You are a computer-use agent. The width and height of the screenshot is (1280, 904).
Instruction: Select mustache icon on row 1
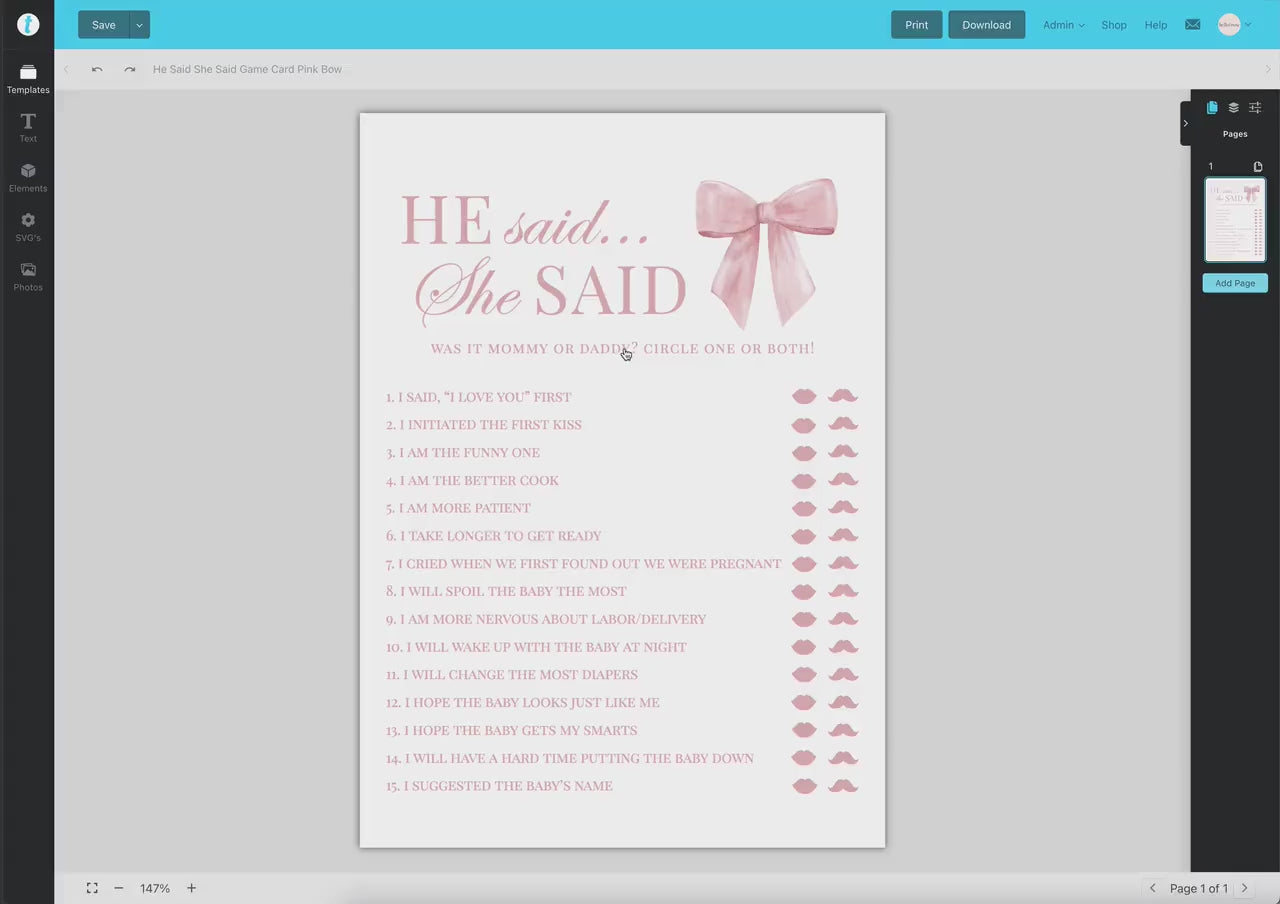pyautogui.click(x=843, y=396)
